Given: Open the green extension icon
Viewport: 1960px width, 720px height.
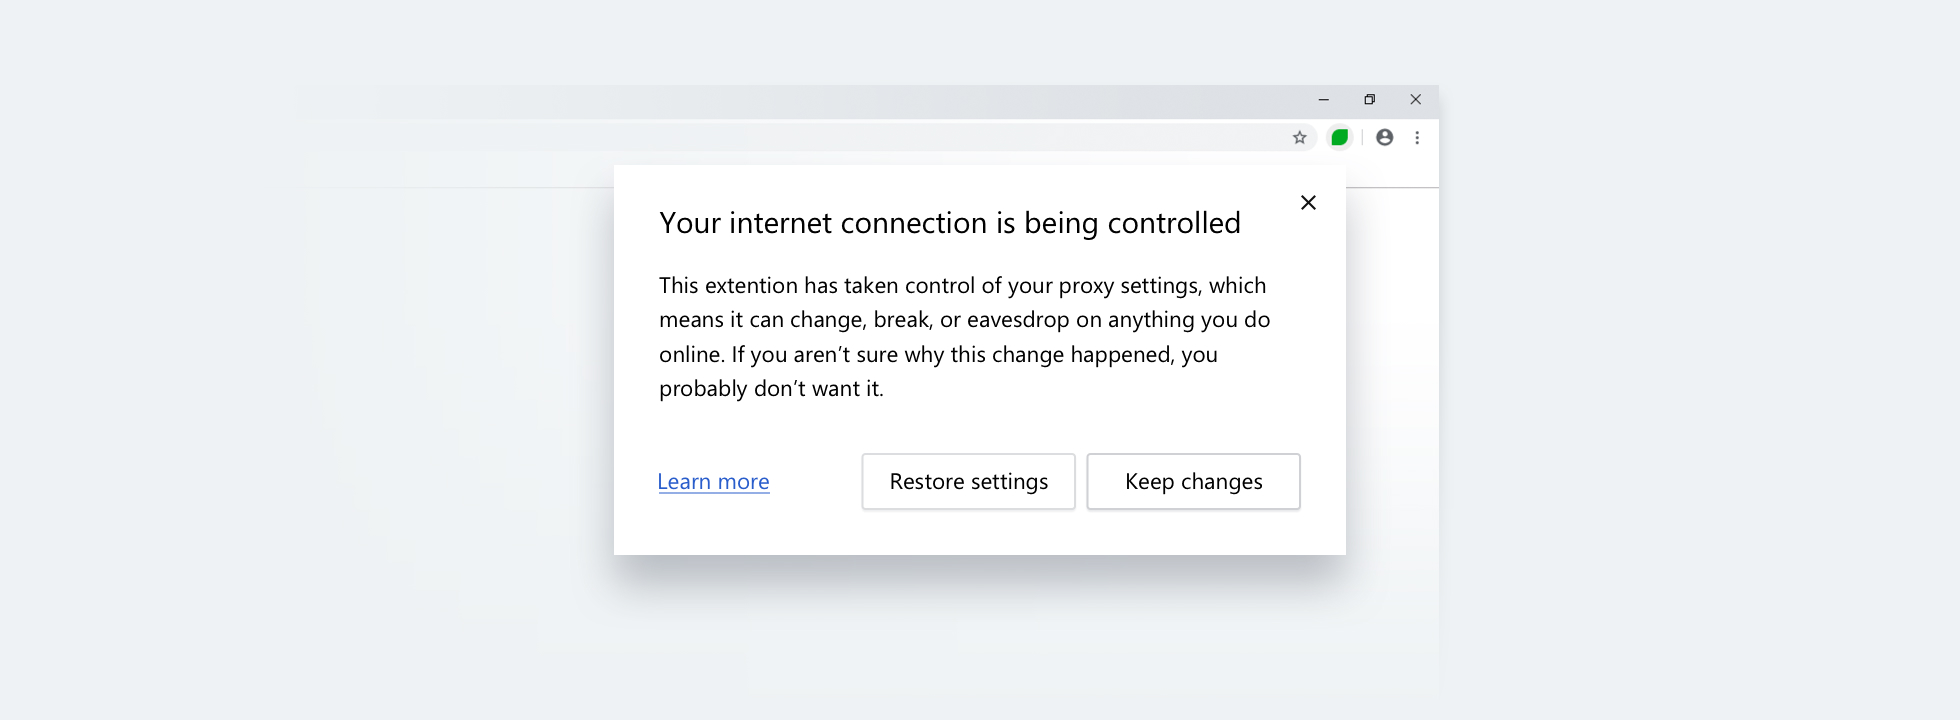Looking at the screenshot, I should [x=1339, y=138].
